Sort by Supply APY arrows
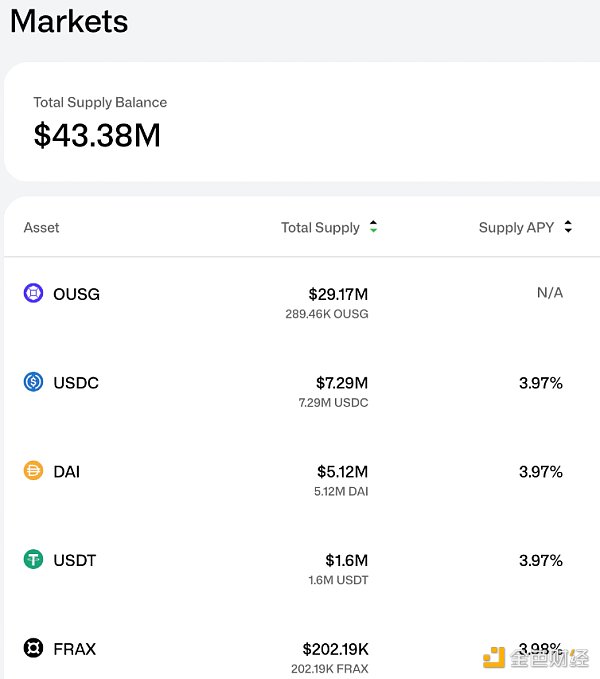 pyautogui.click(x=568, y=228)
